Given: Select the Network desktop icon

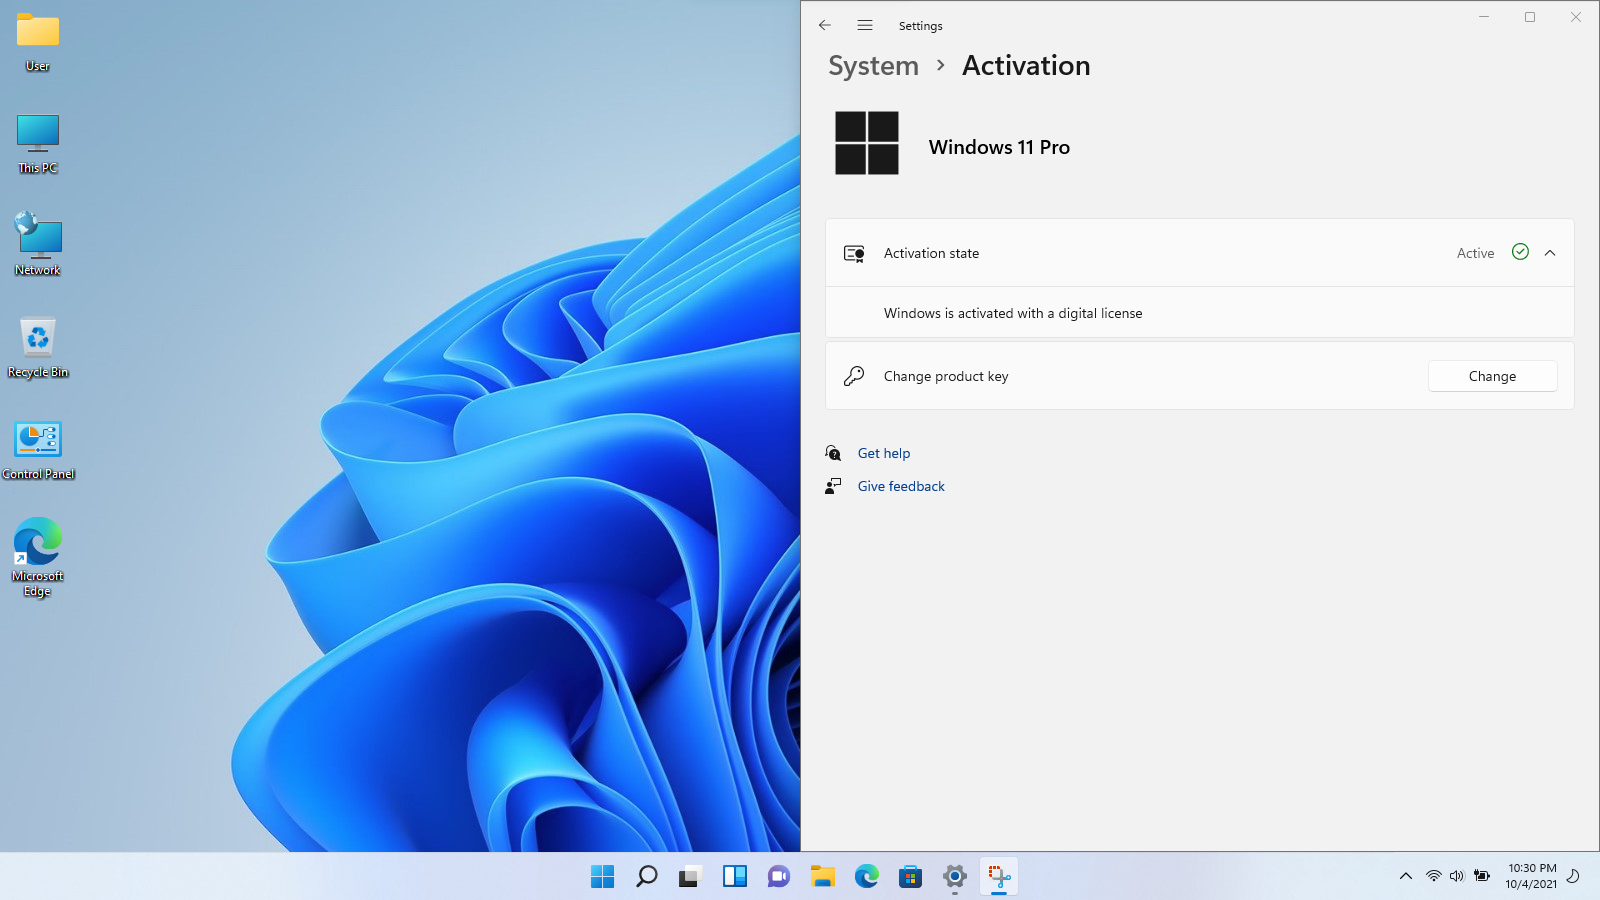Looking at the screenshot, I should 38,244.
